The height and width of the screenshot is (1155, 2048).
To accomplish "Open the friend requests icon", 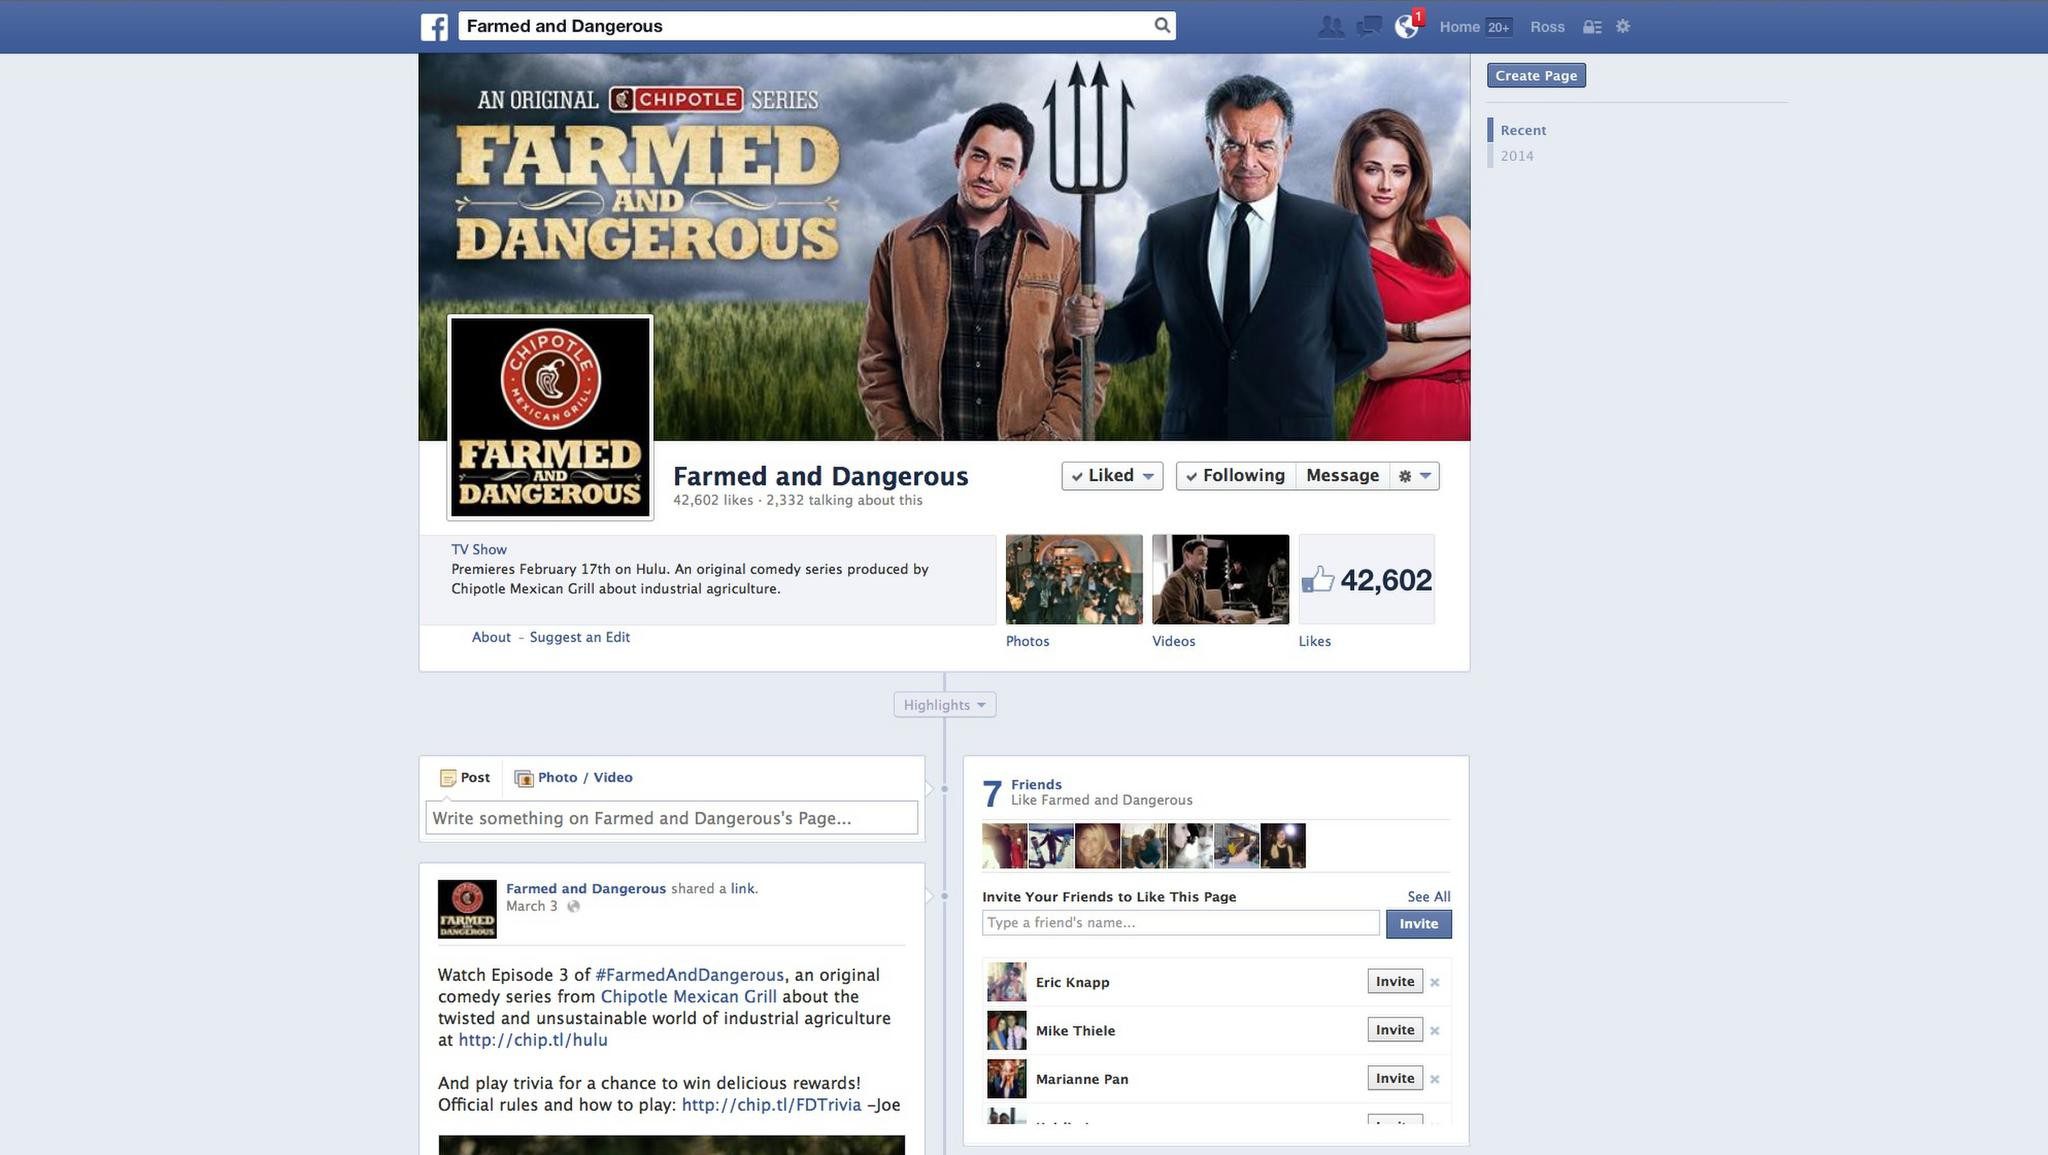I will coord(1330,27).
